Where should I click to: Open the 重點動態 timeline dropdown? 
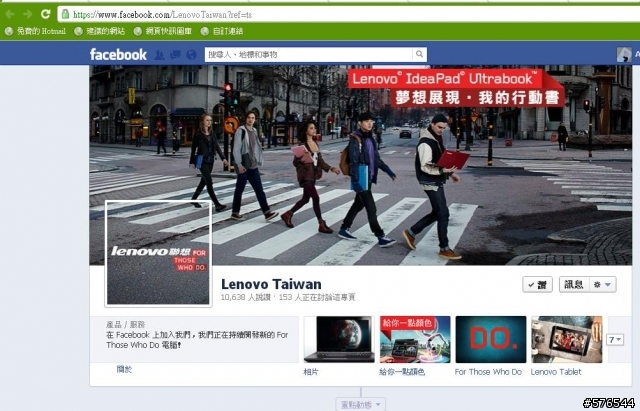pos(360,404)
